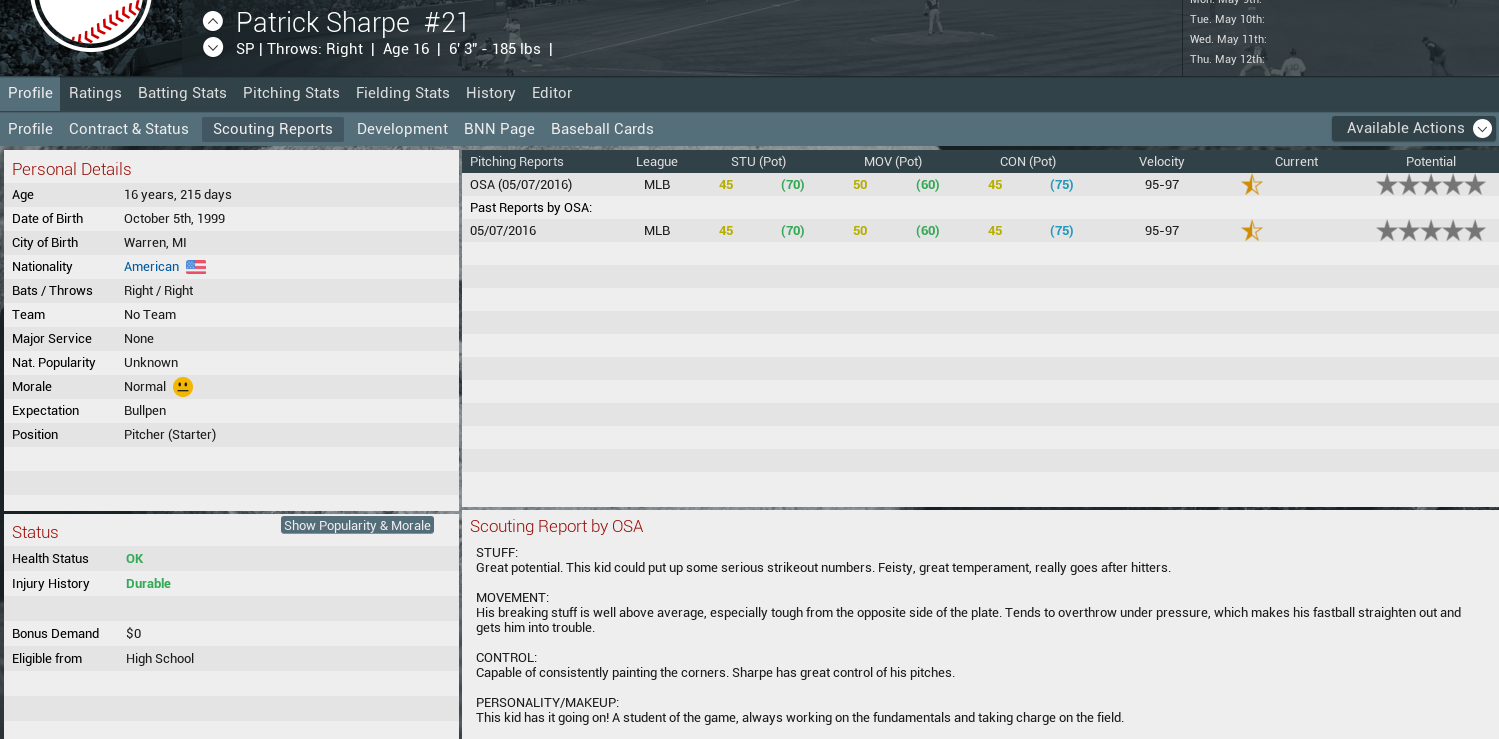Click the 'Warren, MI' birth city value

tap(155, 243)
